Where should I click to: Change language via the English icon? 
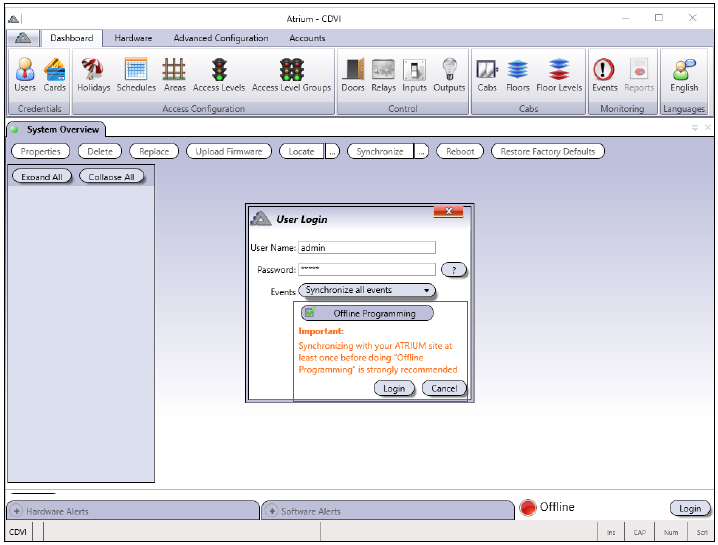pyautogui.click(x=684, y=75)
